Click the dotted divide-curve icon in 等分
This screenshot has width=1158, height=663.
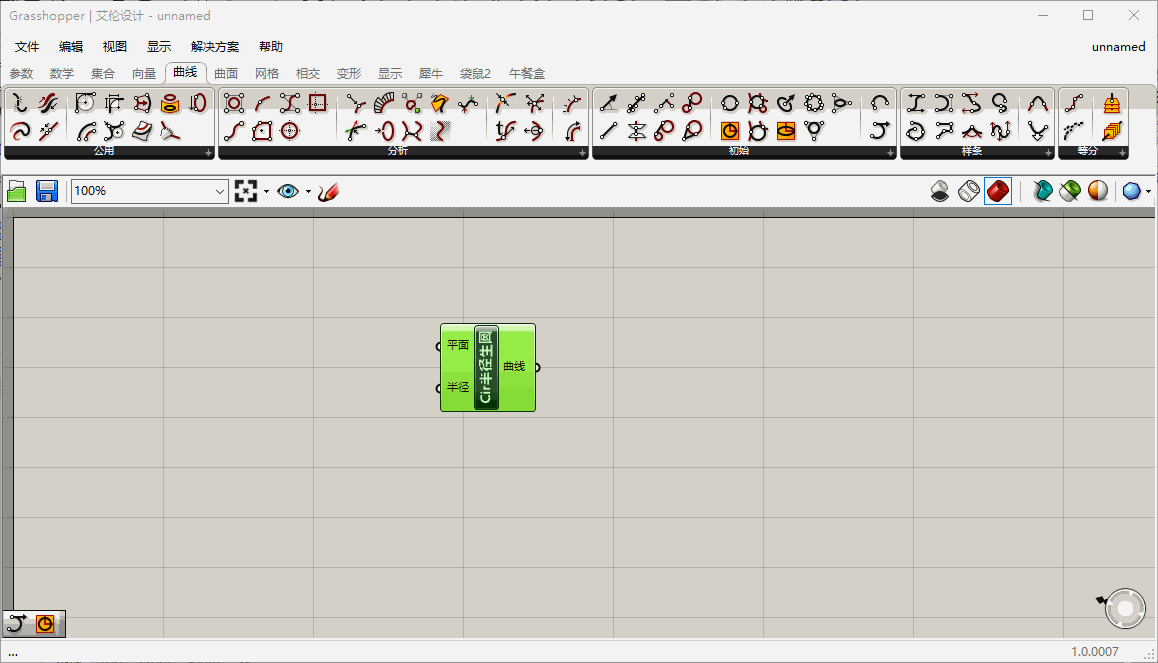point(1074,131)
